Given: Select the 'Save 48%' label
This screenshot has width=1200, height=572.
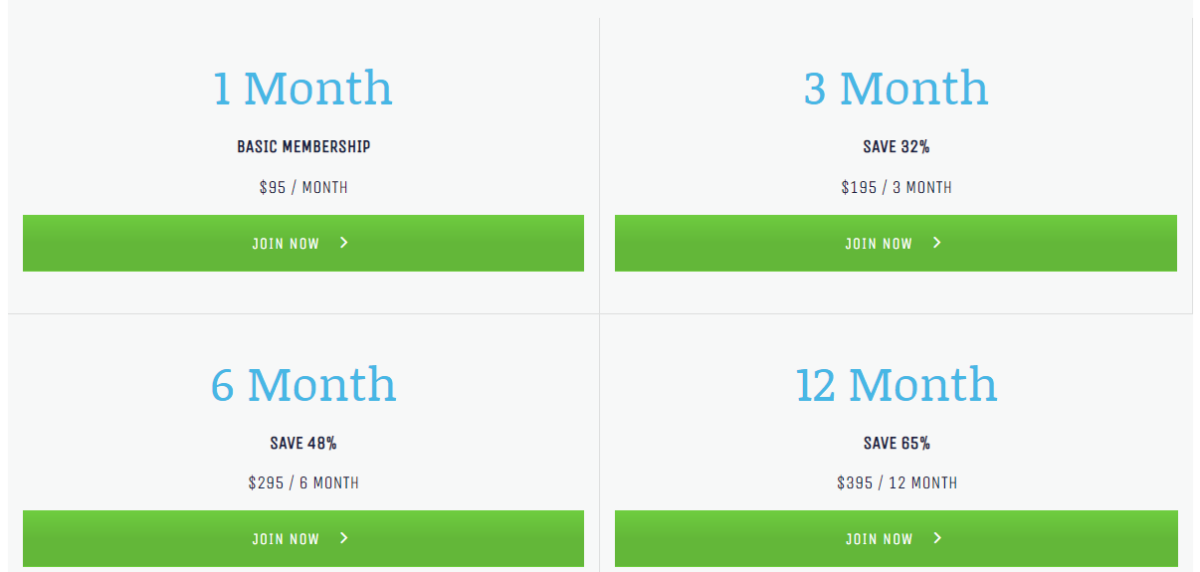Looking at the screenshot, I should coord(303,443).
